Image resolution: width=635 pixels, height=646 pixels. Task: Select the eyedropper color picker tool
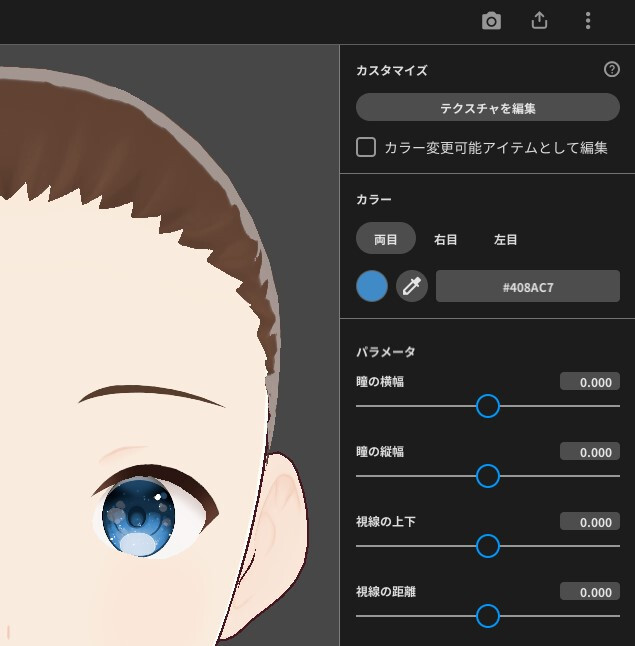click(412, 287)
